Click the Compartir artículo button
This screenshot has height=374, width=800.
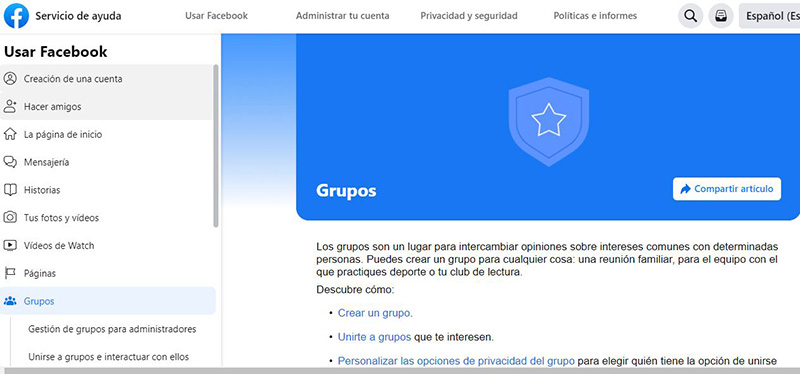point(727,189)
